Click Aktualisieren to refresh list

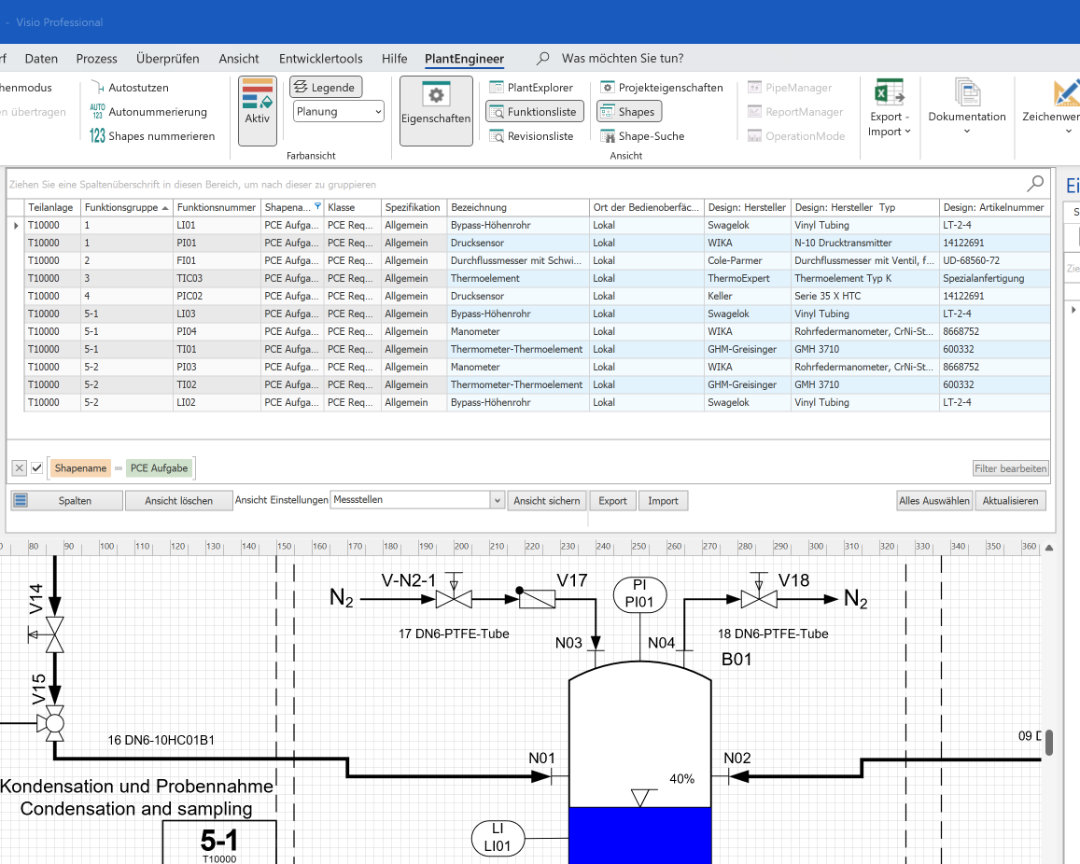tap(1010, 501)
